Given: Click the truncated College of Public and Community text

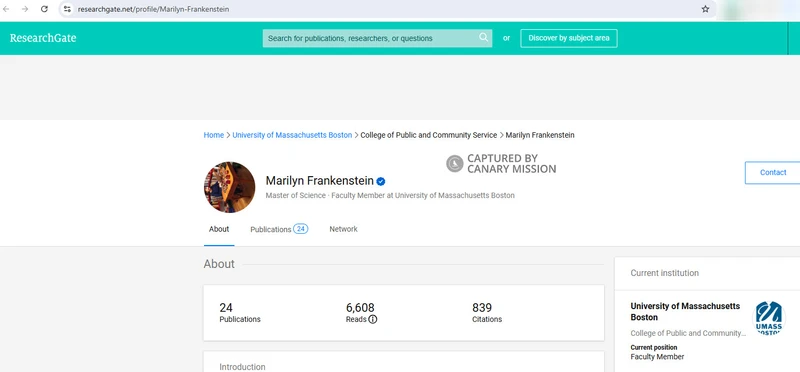Looking at the screenshot, I should click(x=688, y=333).
